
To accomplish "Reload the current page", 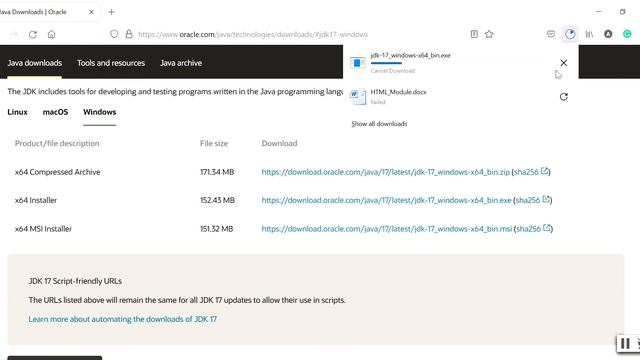I will [x=33, y=34].
